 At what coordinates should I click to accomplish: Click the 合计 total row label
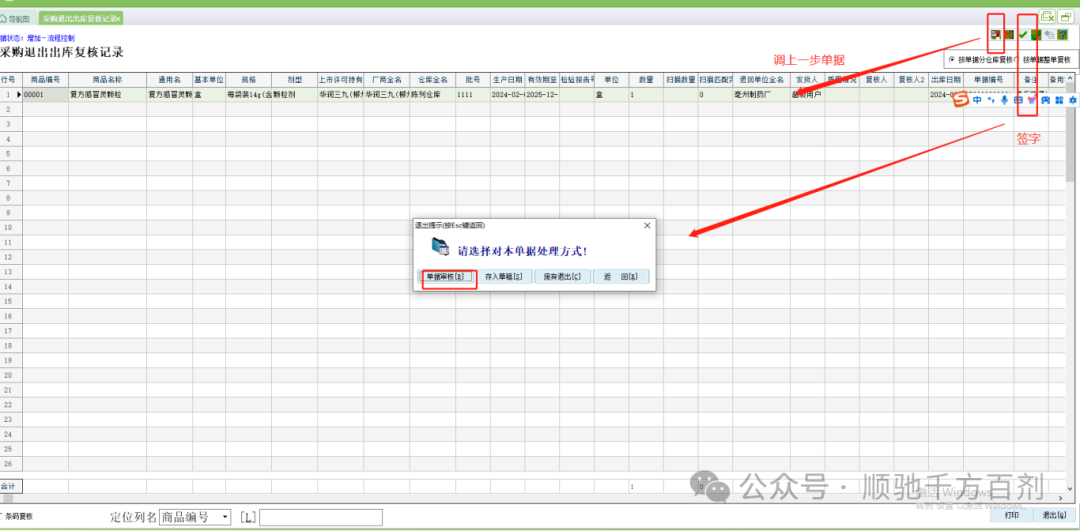pyautogui.click(x=11, y=486)
